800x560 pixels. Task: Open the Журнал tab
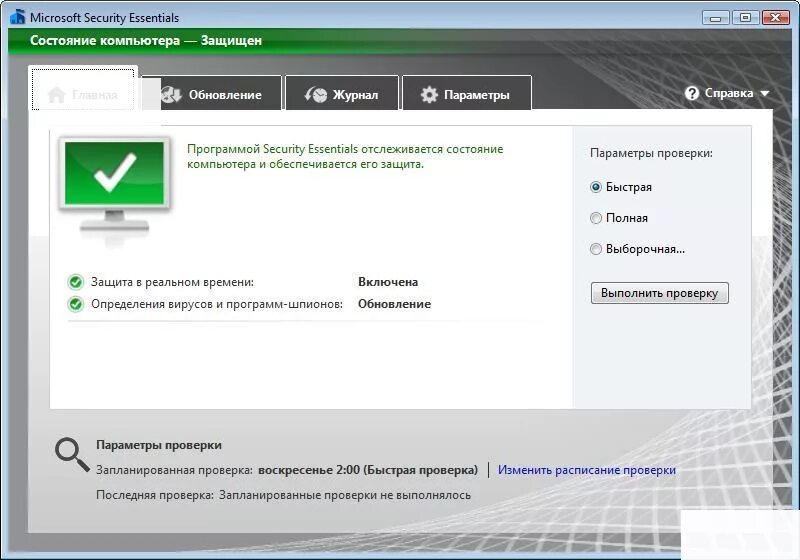pyautogui.click(x=342, y=93)
